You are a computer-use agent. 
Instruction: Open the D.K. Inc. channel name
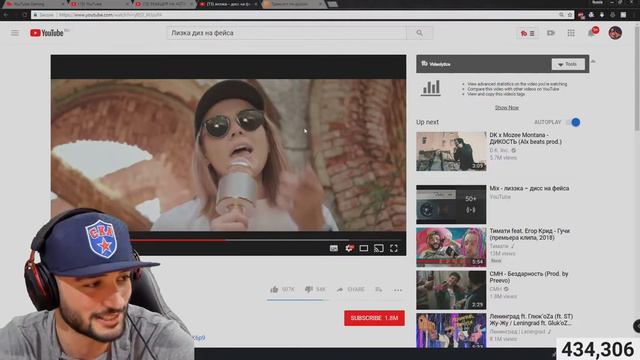499,150
